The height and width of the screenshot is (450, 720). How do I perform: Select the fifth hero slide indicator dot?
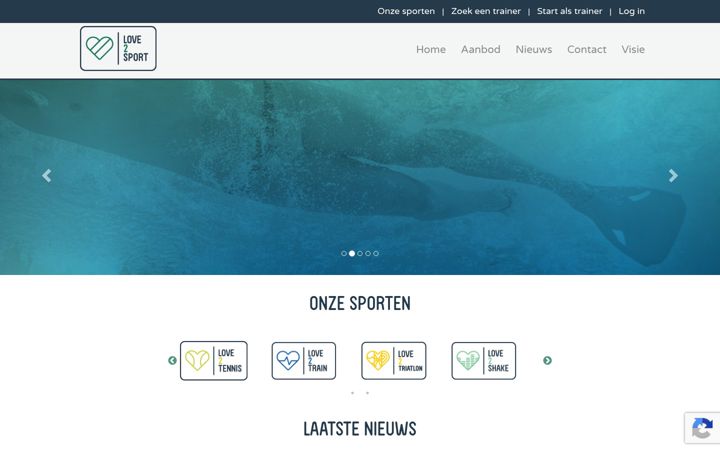pos(376,253)
